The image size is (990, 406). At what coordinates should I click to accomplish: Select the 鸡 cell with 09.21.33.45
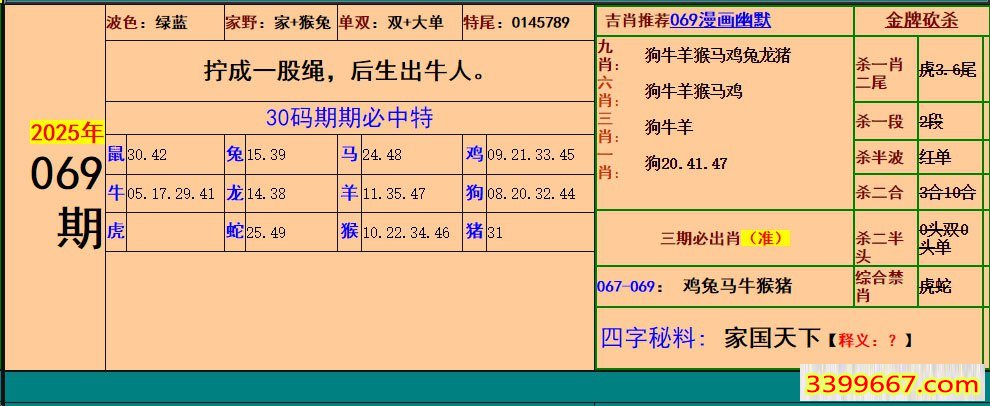tap(520, 155)
